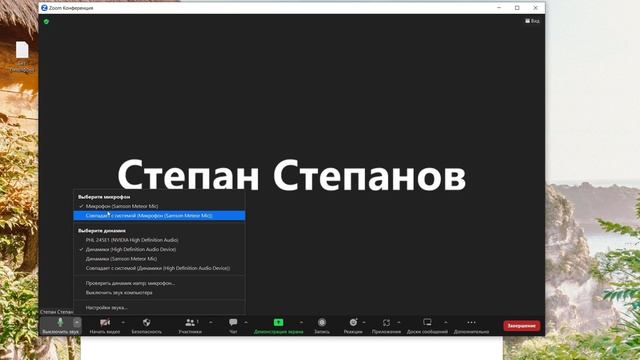The height and width of the screenshot is (360, 640).
Task: Select Микрофон (Samson Meteor Mic) microphone
Action: click(x=159, y=206)
